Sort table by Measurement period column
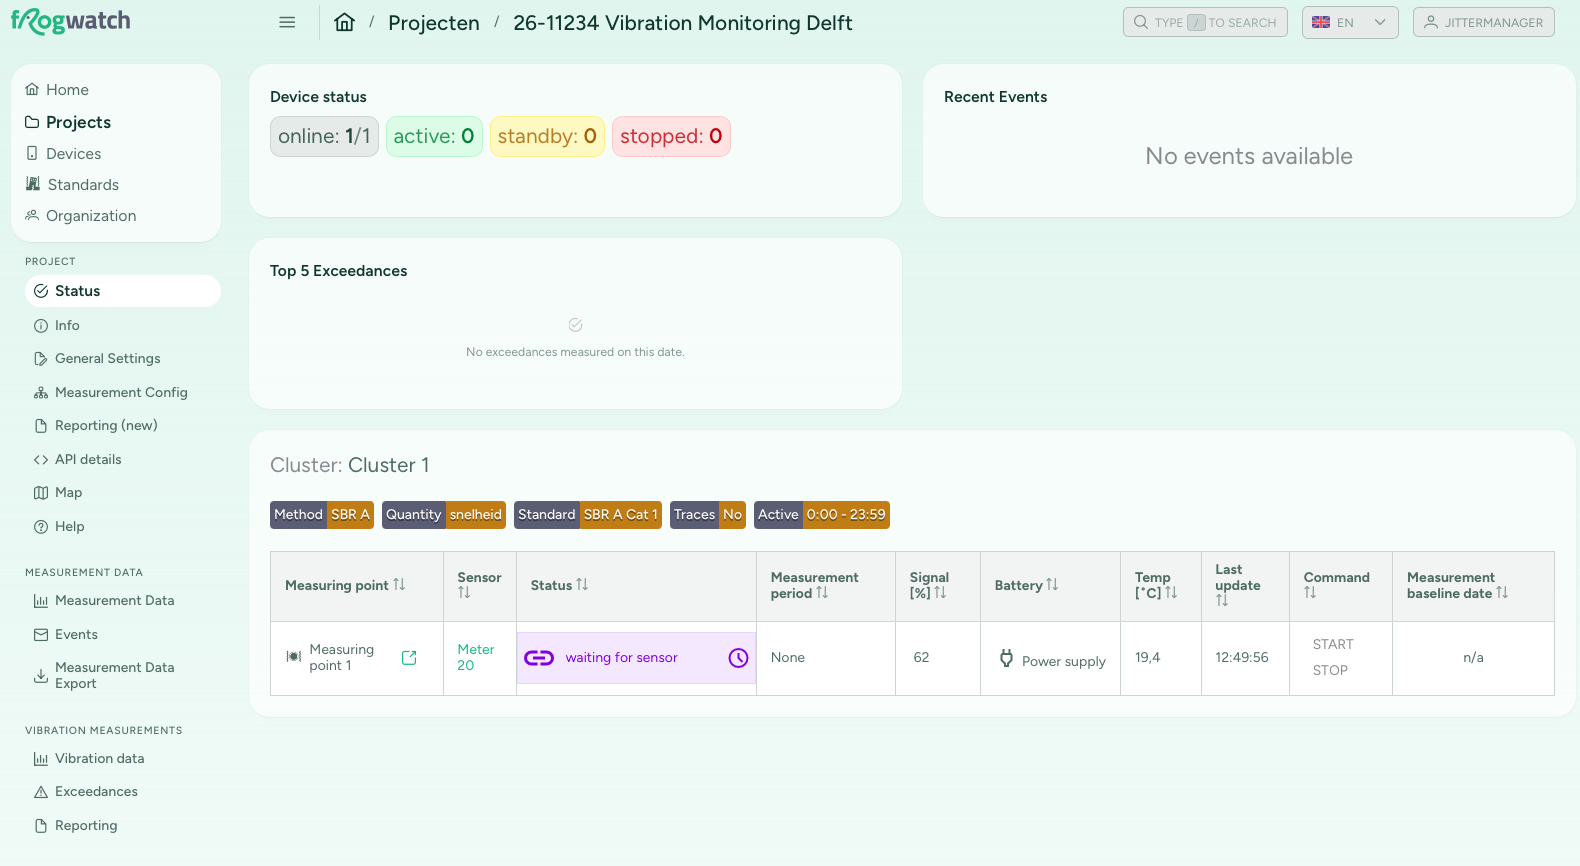1580x866 pixels. click(822, 592)
